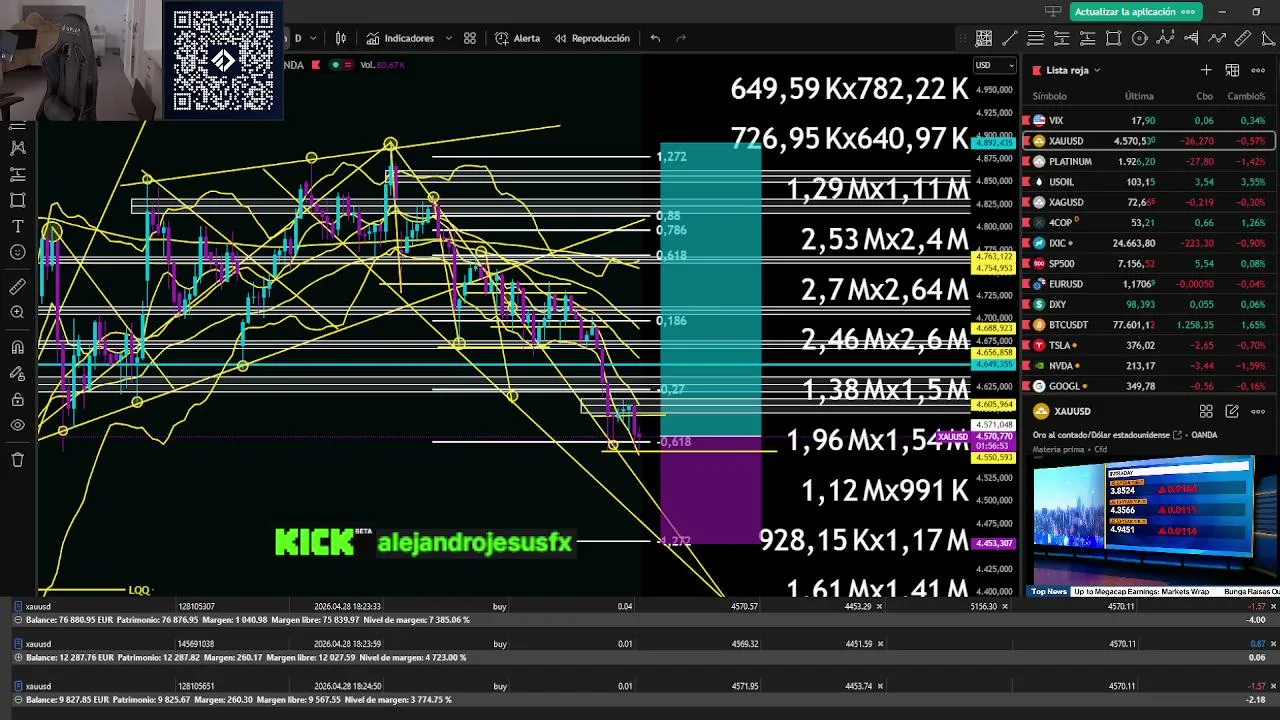Sort watchlist by Última column
This screenshot has height=720, width=1280.
coord(1139,96)
